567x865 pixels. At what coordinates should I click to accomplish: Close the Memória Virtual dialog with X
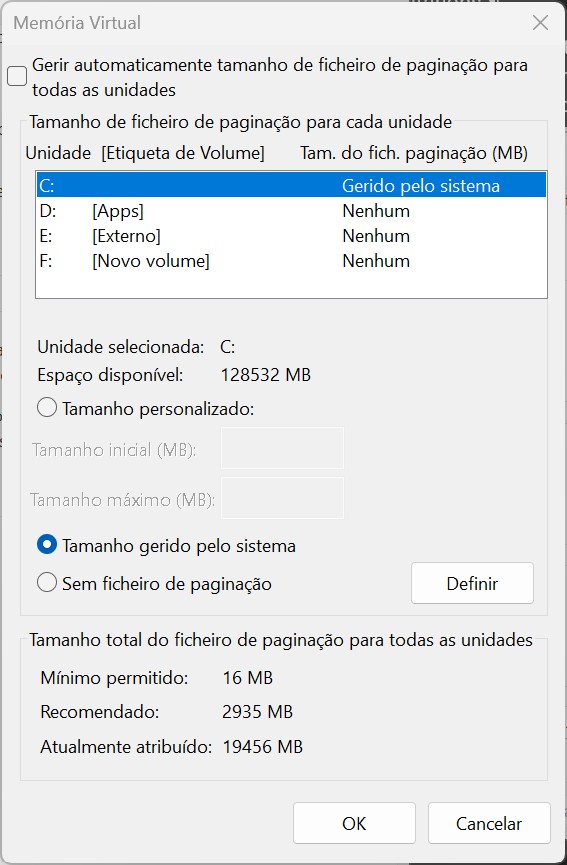[x=540, y=23]
